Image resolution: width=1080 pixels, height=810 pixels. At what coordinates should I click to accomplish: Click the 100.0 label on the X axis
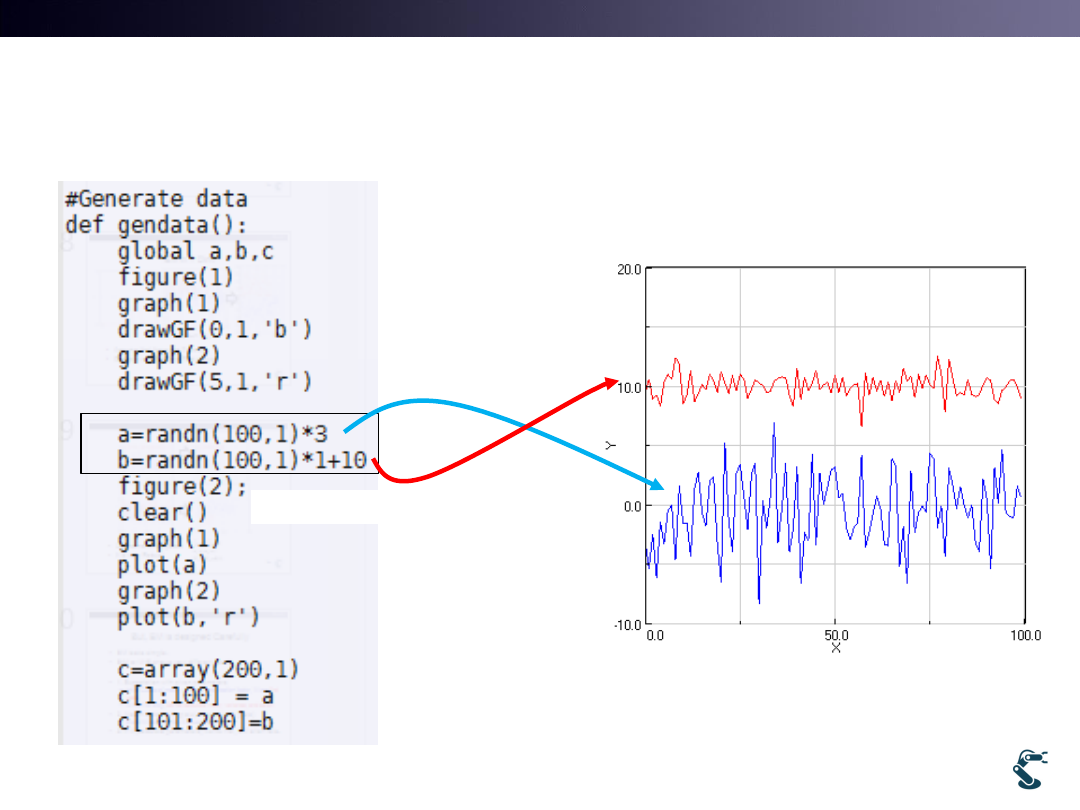pos(1022,635)
